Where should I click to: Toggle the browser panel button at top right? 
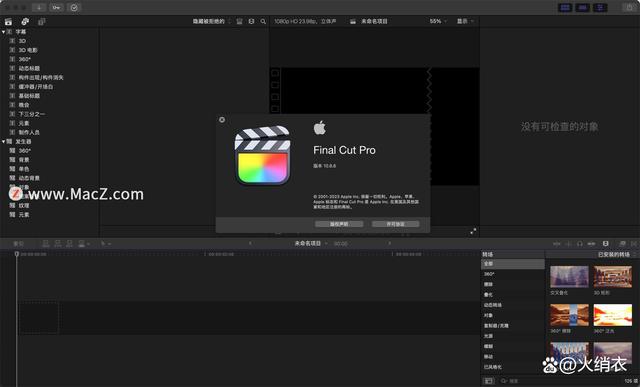pos(565,7)
